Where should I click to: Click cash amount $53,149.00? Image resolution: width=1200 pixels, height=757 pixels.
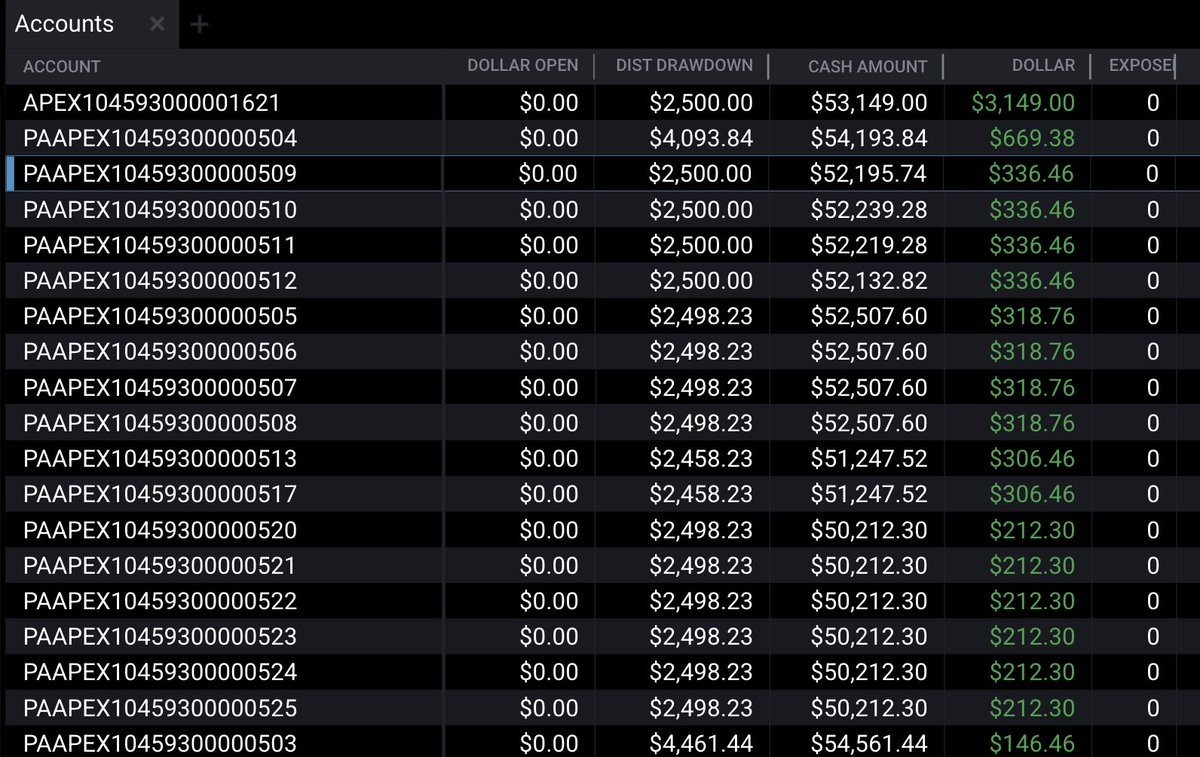[x=869, y=103]
